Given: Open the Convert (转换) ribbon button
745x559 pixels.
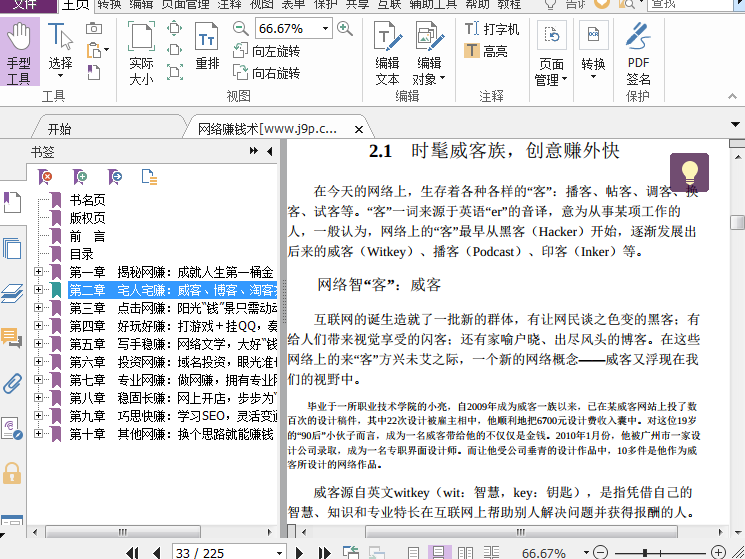Looking at the screenshot, I should (593, 51).
